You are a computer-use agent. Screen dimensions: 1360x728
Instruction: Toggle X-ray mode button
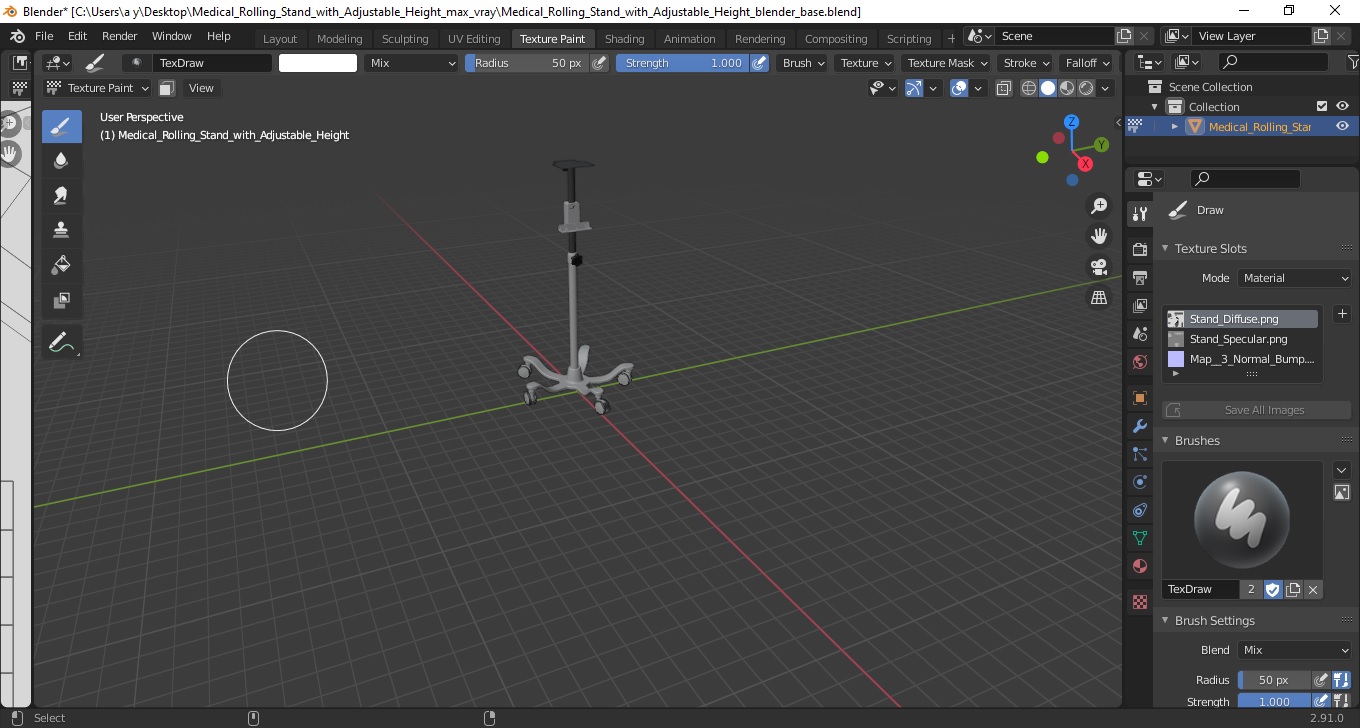tap(1004, 88)
